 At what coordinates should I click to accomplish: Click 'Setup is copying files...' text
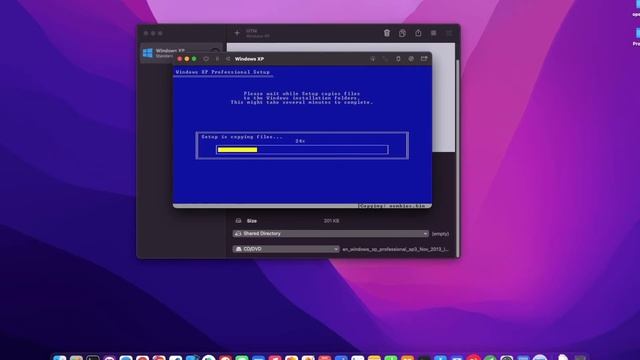(x=242, y=137)
